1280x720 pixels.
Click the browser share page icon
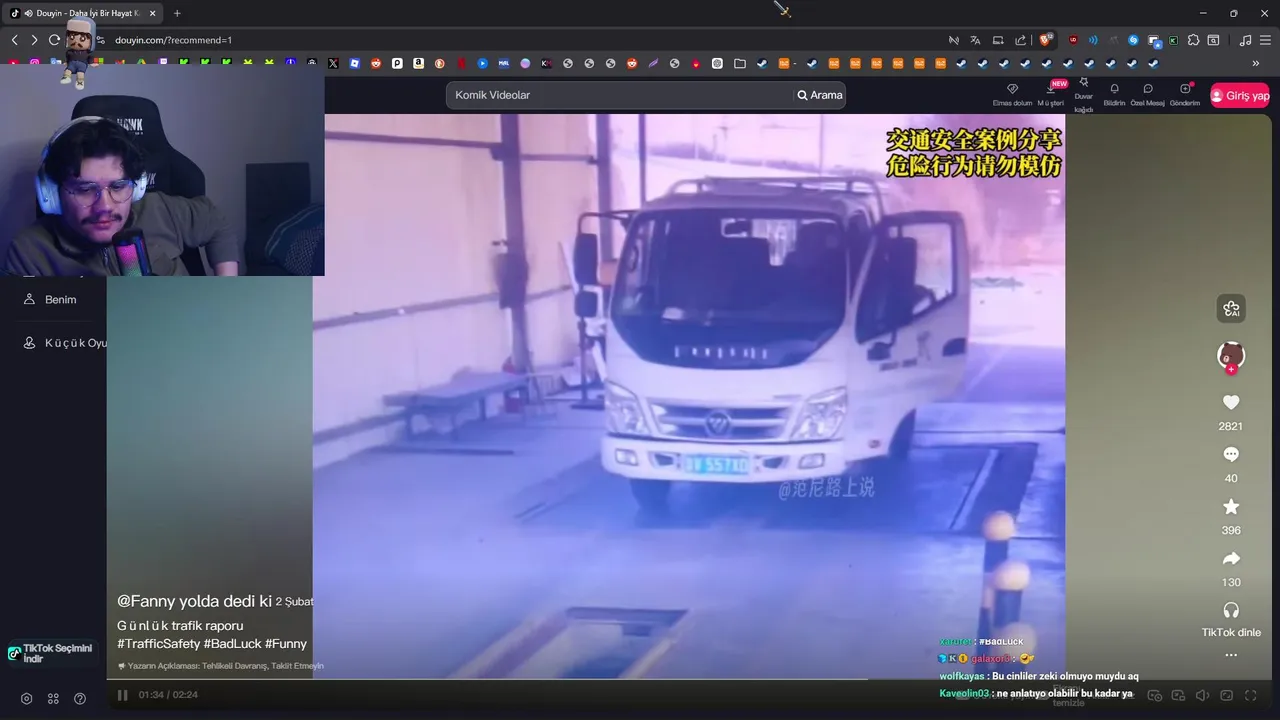pos(1020,40)
